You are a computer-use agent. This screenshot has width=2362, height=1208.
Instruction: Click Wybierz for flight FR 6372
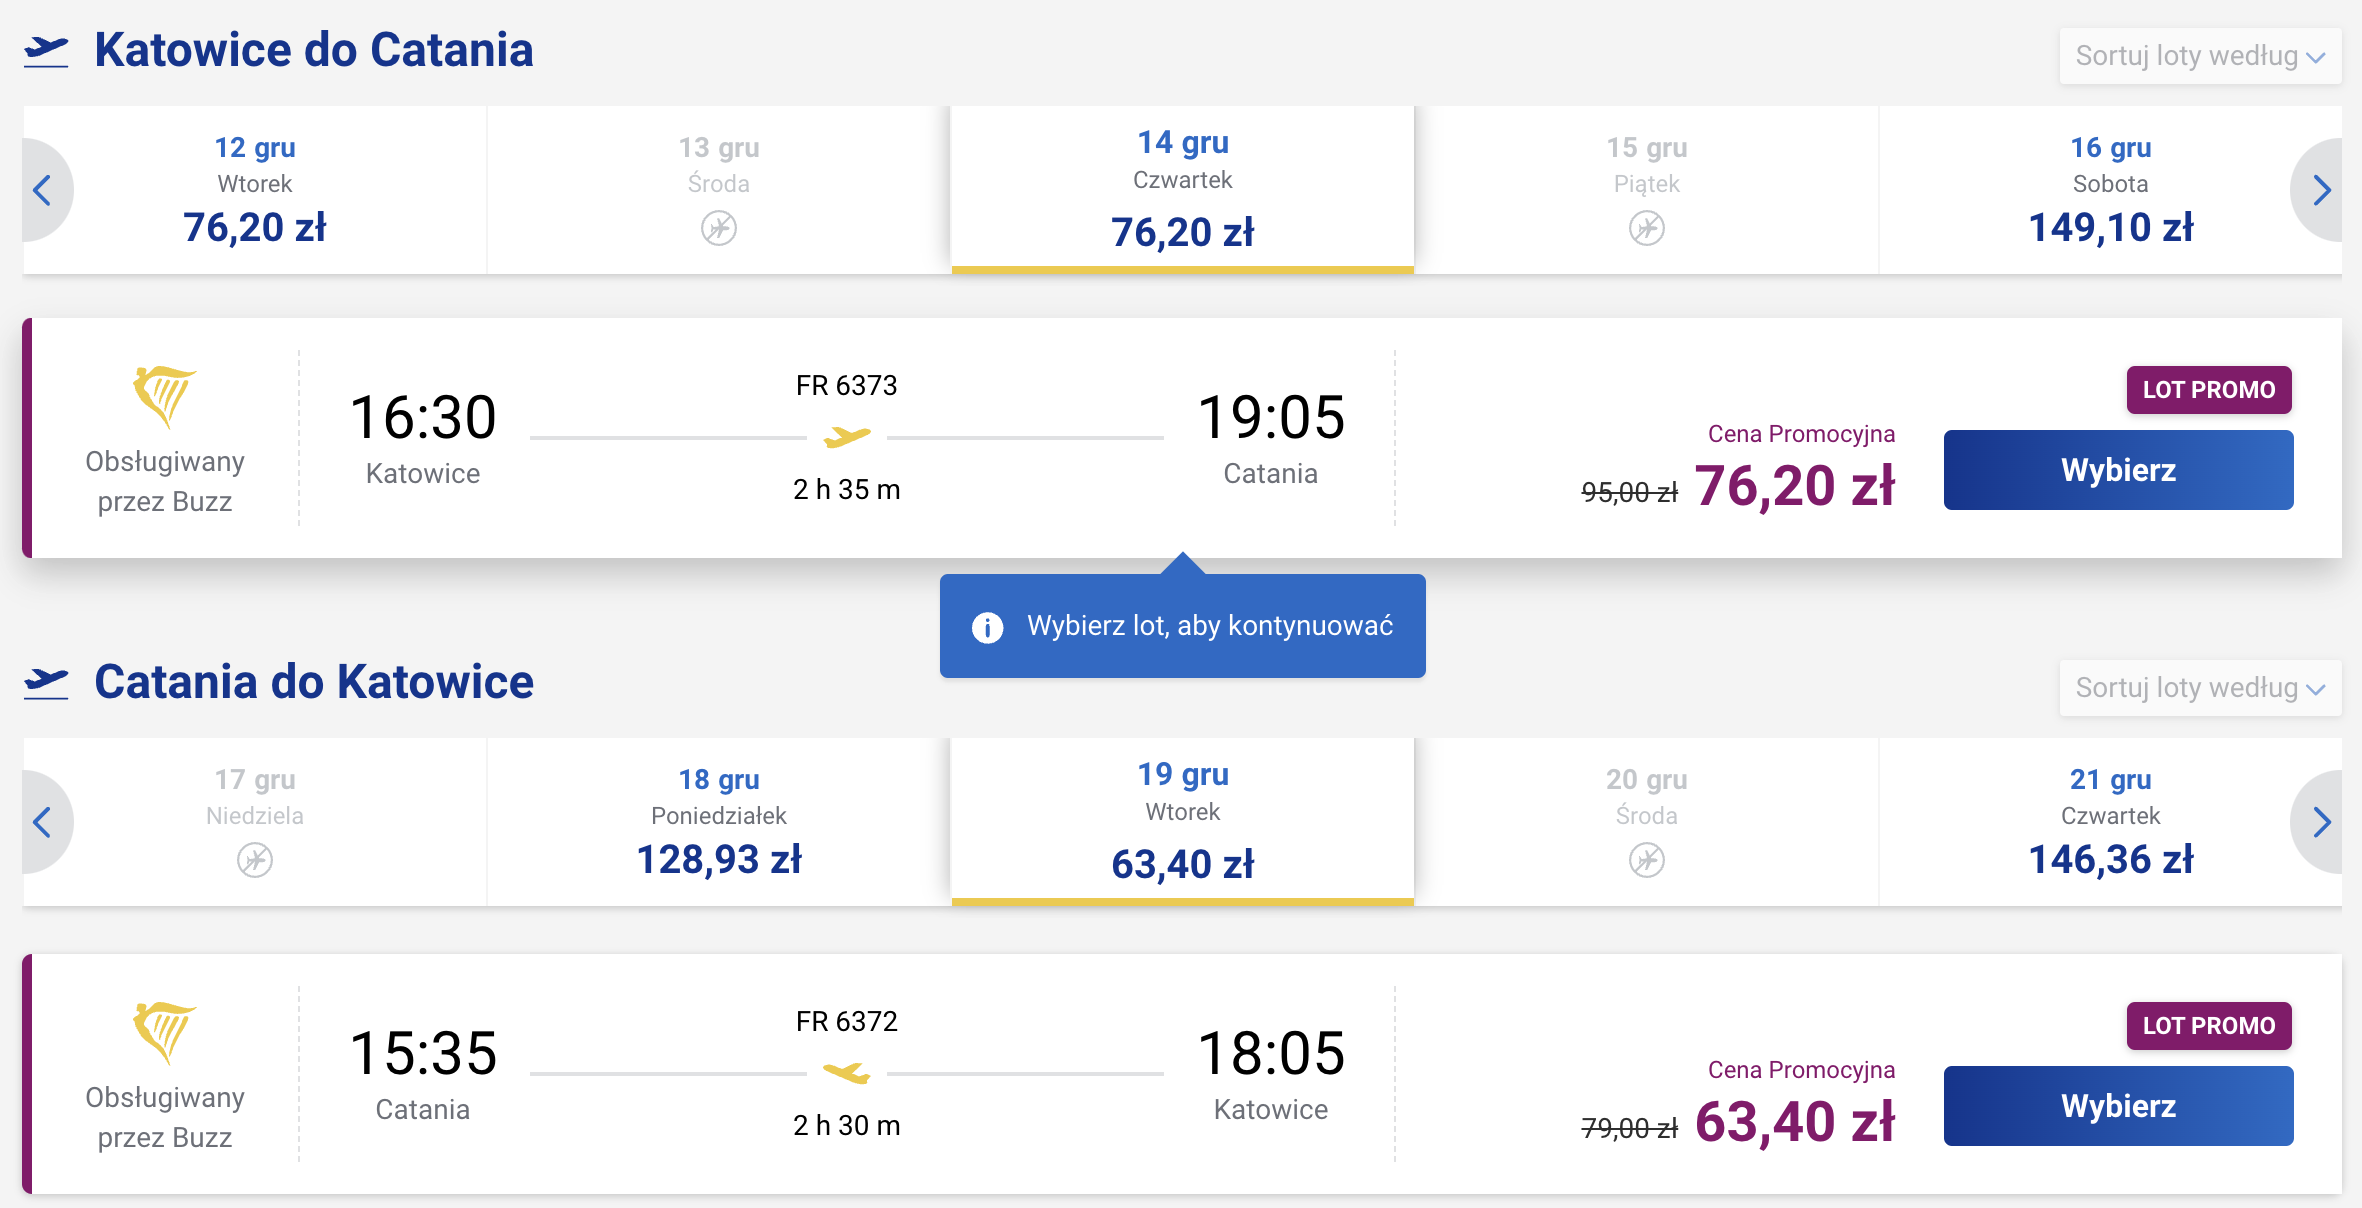pos(2118,1106)
